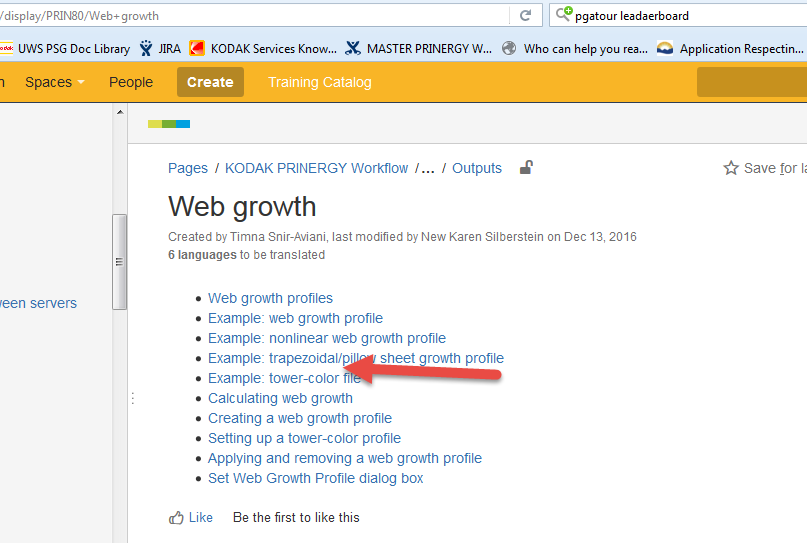Open the Application Respectin... bookmark
This screenshot has height=543, width=807.
click(x=730, y=49)
